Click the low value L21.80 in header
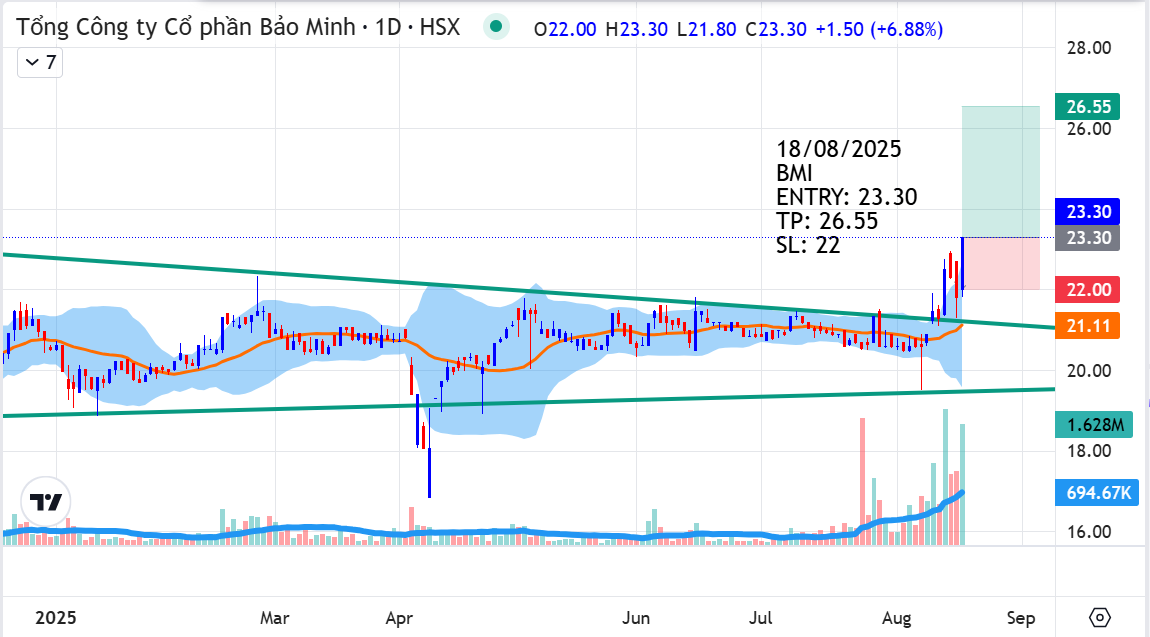Image resolution: width=1150 pixels, height=637 pixels. pos(706,29)
